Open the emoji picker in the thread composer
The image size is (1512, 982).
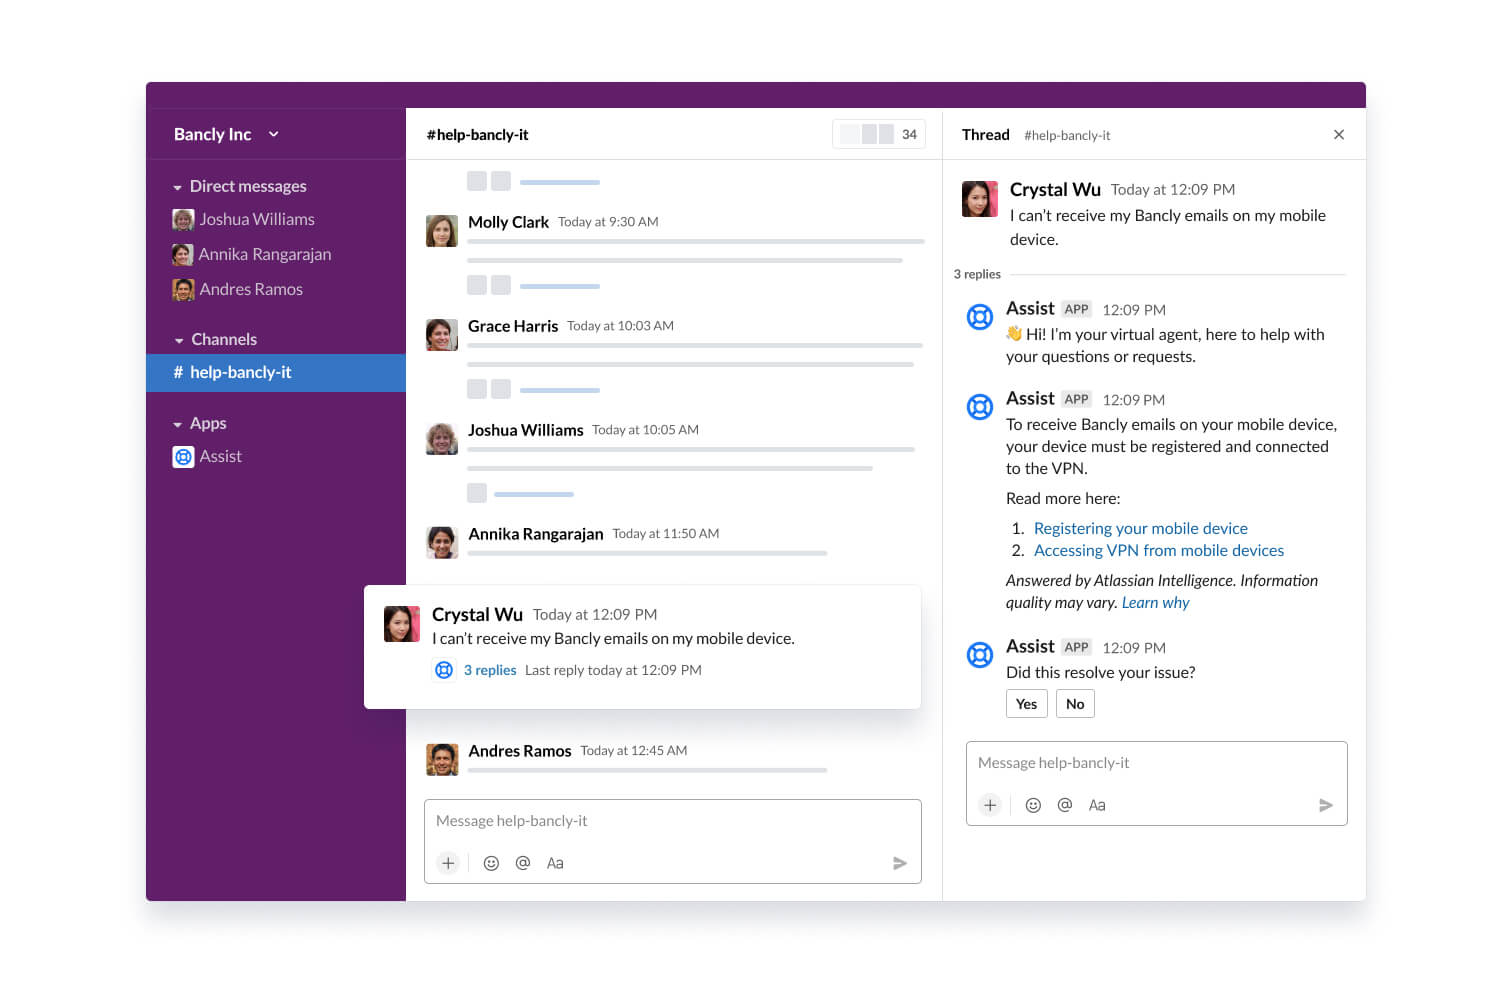point(1033,805)
